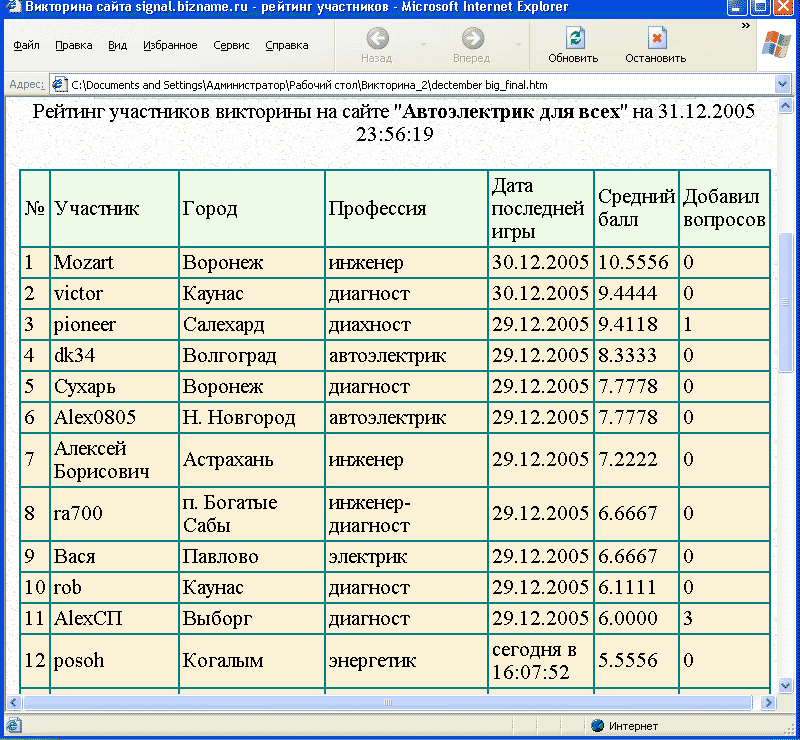Screen dimensions: 800x740
Task: Click the Back (Назад) arrow icon
Action: coord(378,38)
